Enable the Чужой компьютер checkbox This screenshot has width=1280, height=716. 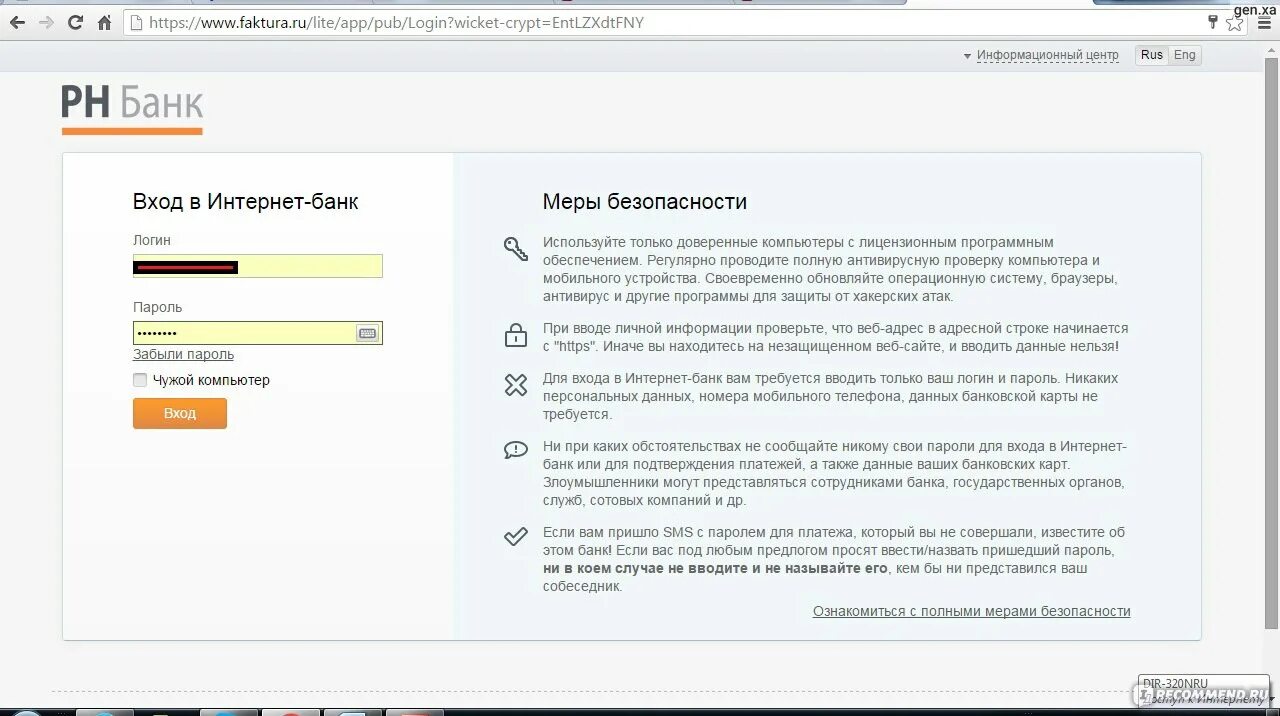140,380
